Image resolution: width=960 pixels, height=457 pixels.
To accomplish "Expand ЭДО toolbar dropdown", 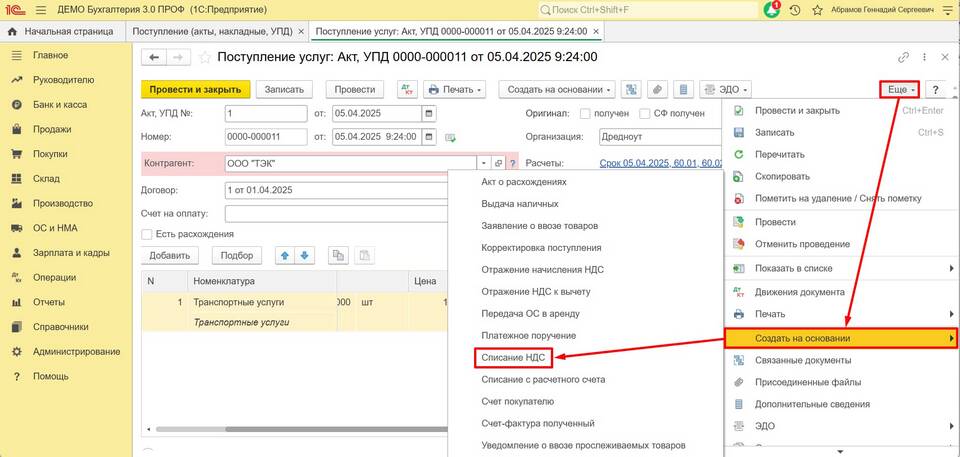I will (x=726, y=89).
